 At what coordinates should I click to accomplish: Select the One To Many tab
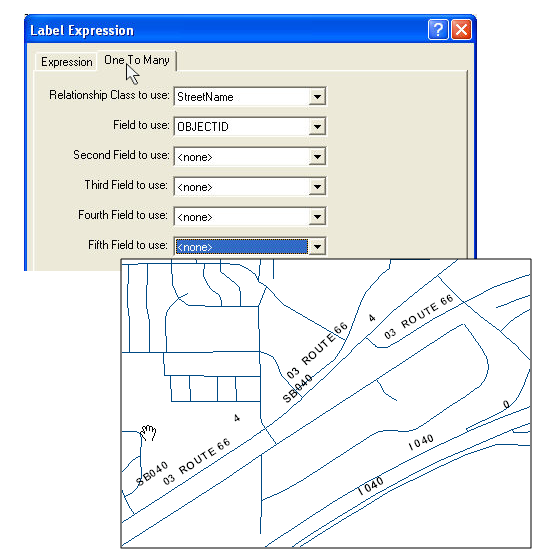point(137,60)
